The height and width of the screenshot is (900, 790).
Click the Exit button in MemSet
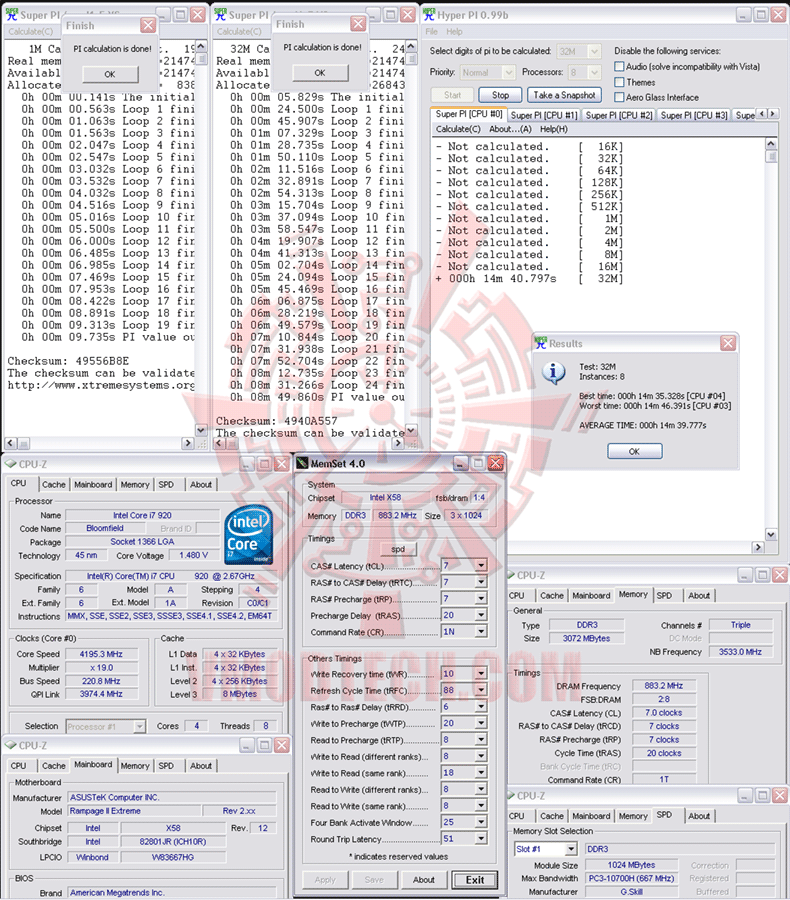click(475, 879)
